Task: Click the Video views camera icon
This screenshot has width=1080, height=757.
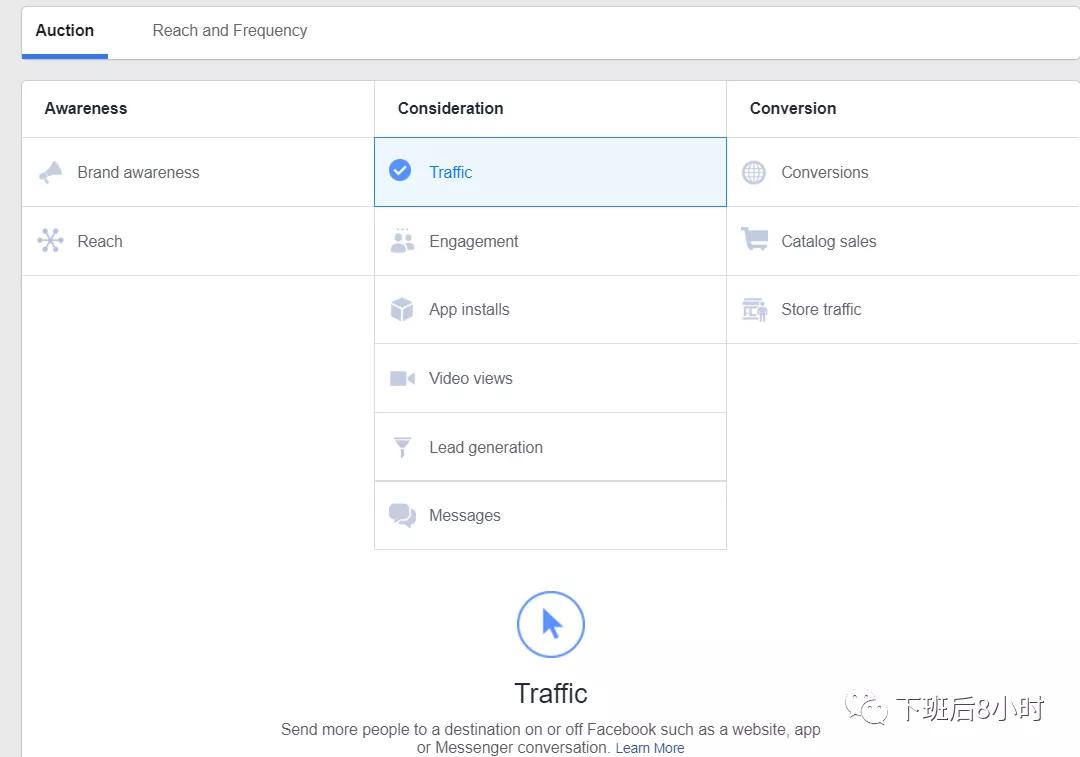Action: pos(402,378)
